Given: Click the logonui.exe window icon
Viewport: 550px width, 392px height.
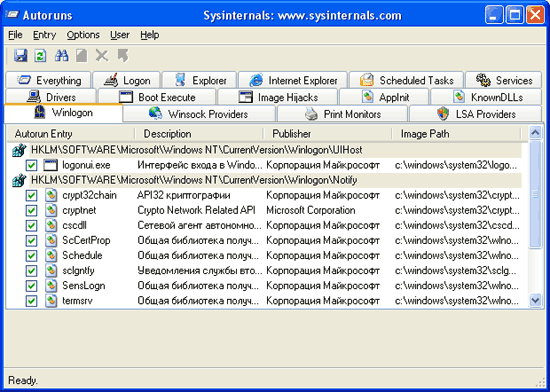Looking at the screenshot, I should pos(51,165).
